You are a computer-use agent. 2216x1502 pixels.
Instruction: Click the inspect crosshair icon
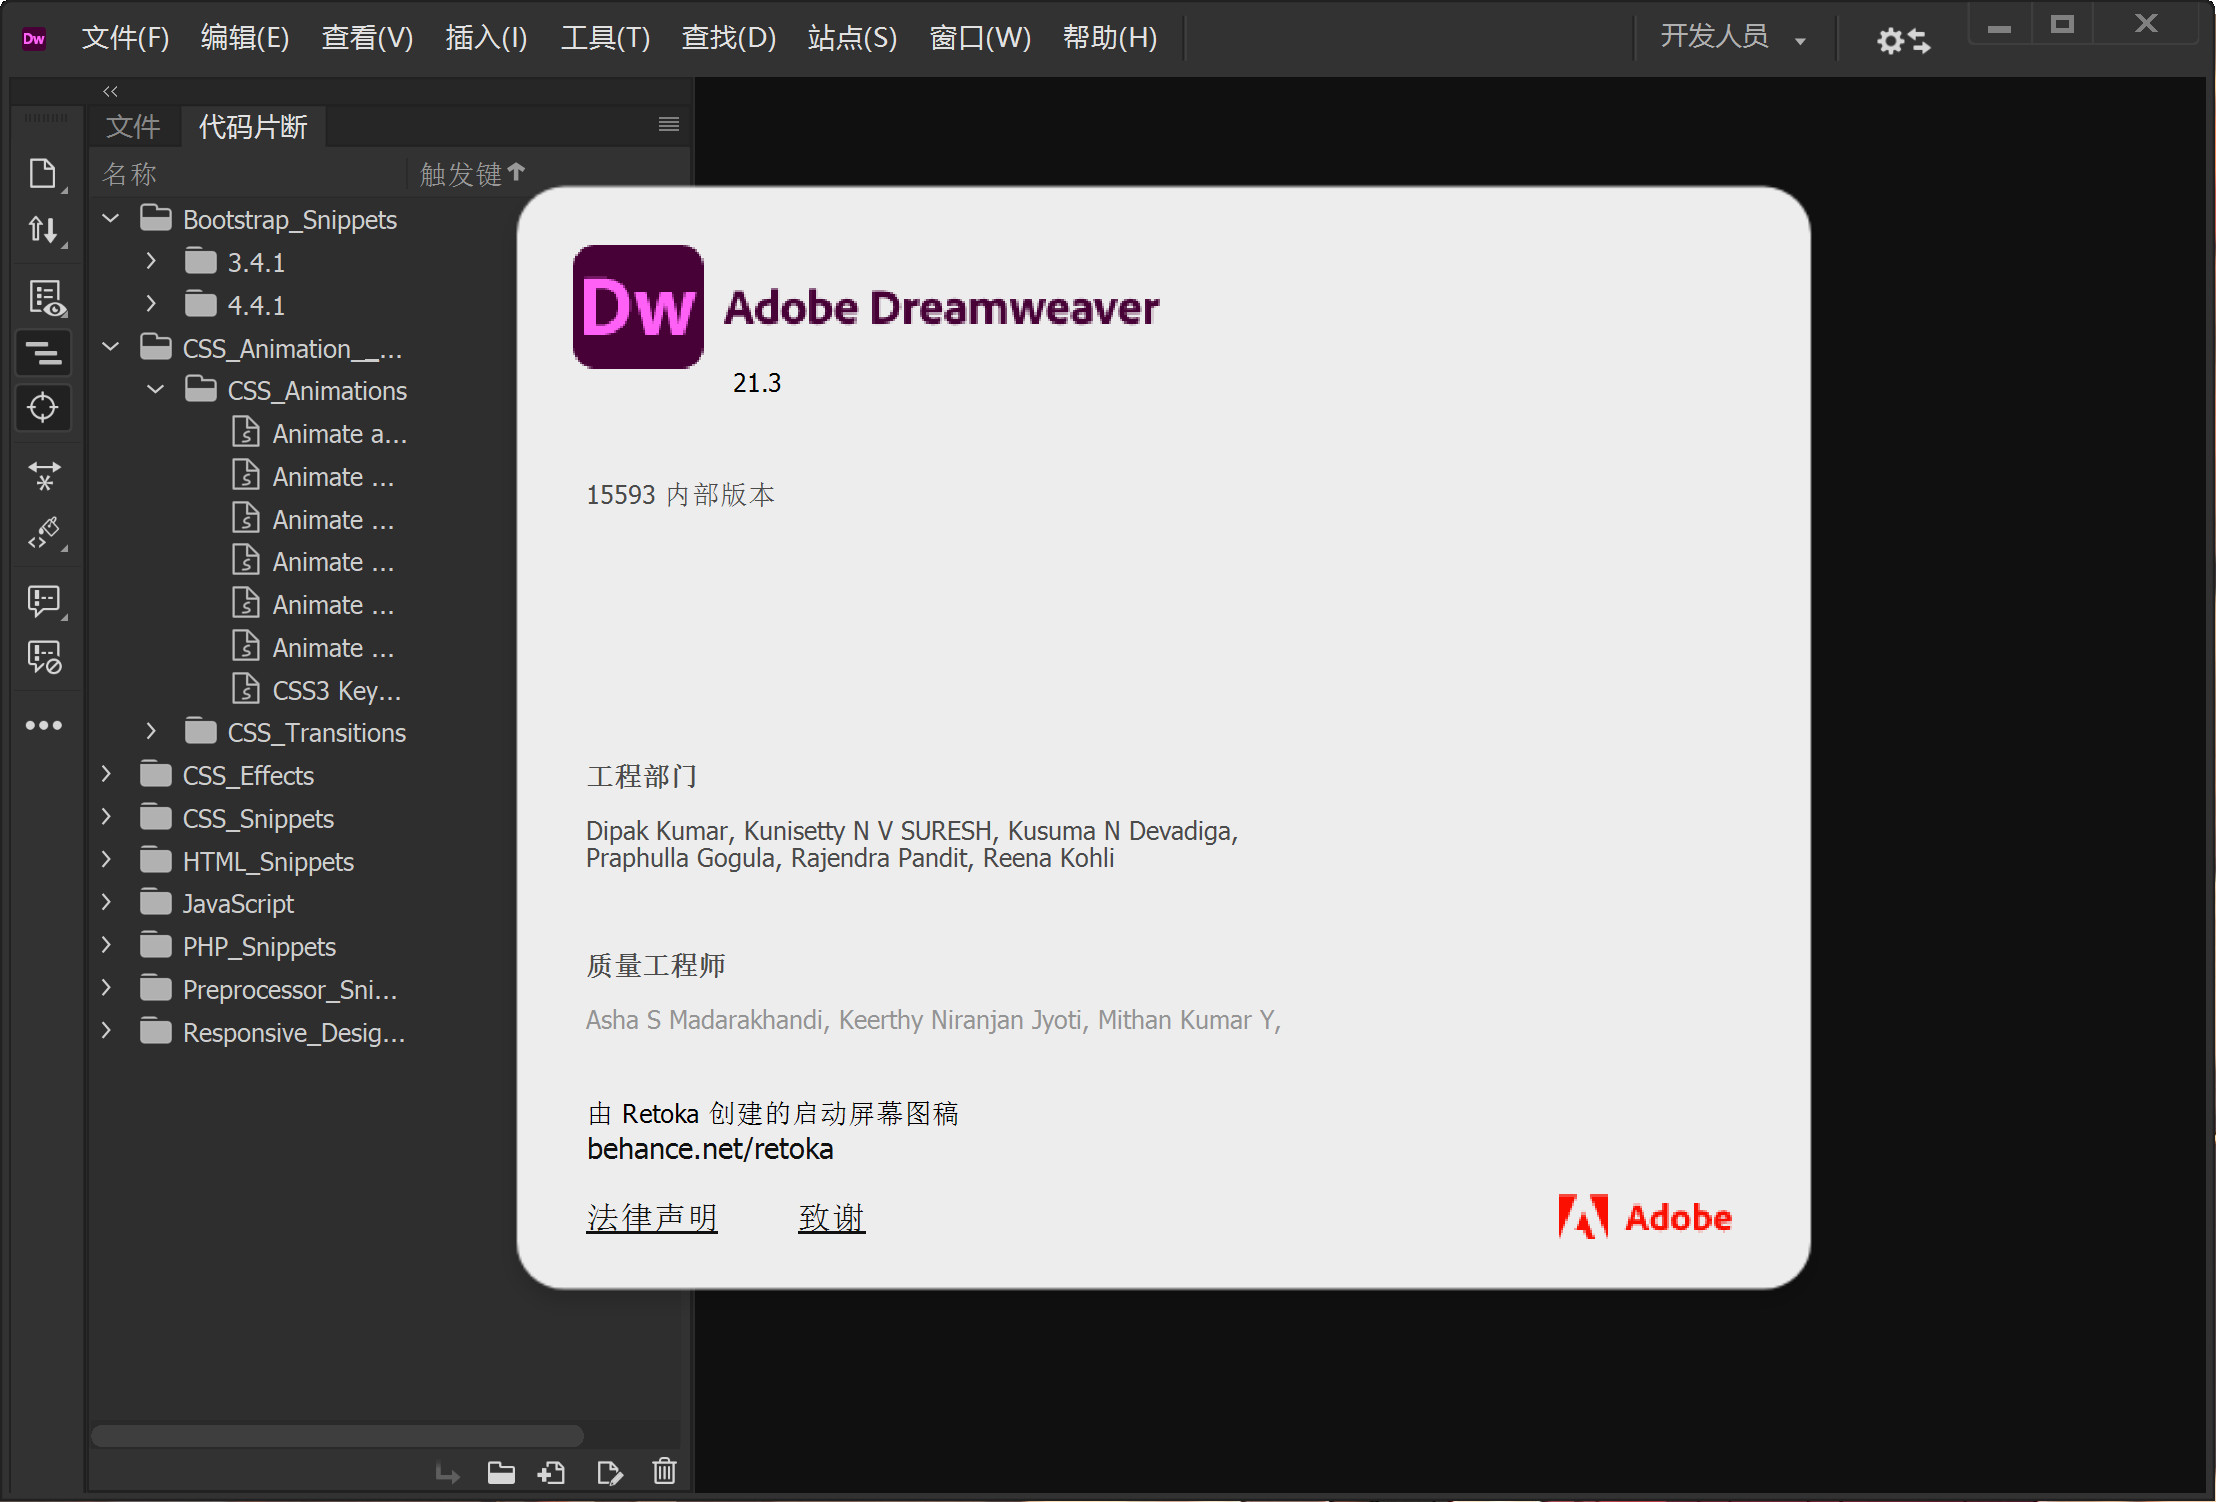point(43,408)
